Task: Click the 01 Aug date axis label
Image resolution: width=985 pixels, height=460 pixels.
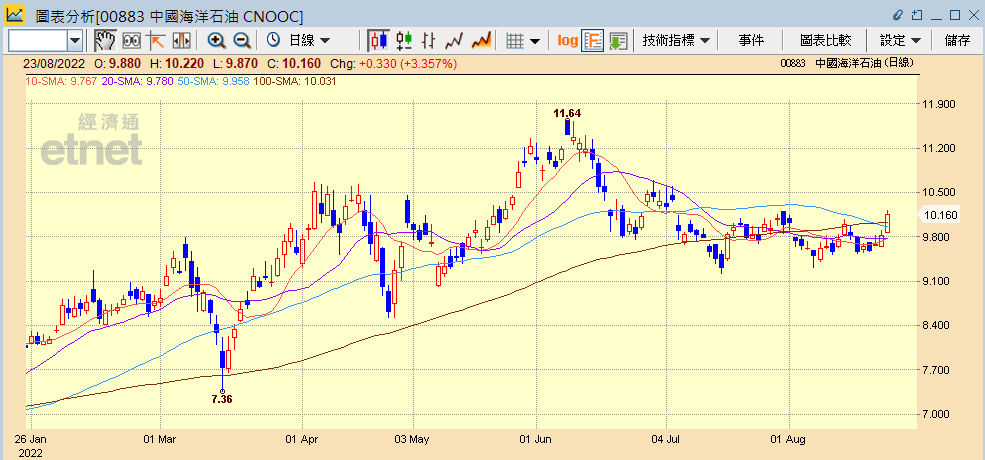Action: [789, 439]
